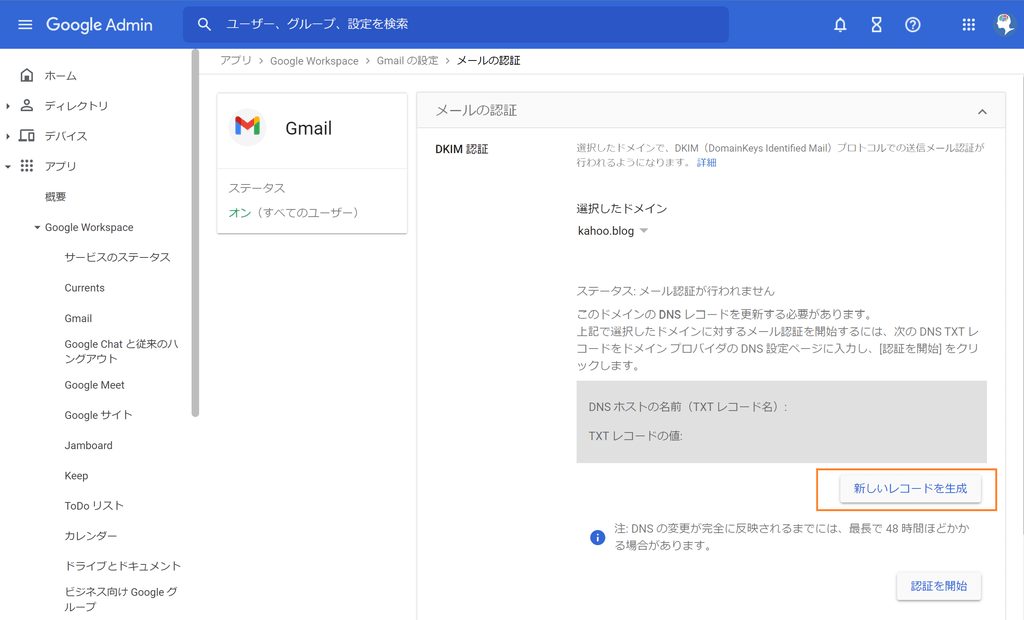Click the home icon in sidebar
The width and height of the screenshot is (1024, 620).
coord(27,75)
